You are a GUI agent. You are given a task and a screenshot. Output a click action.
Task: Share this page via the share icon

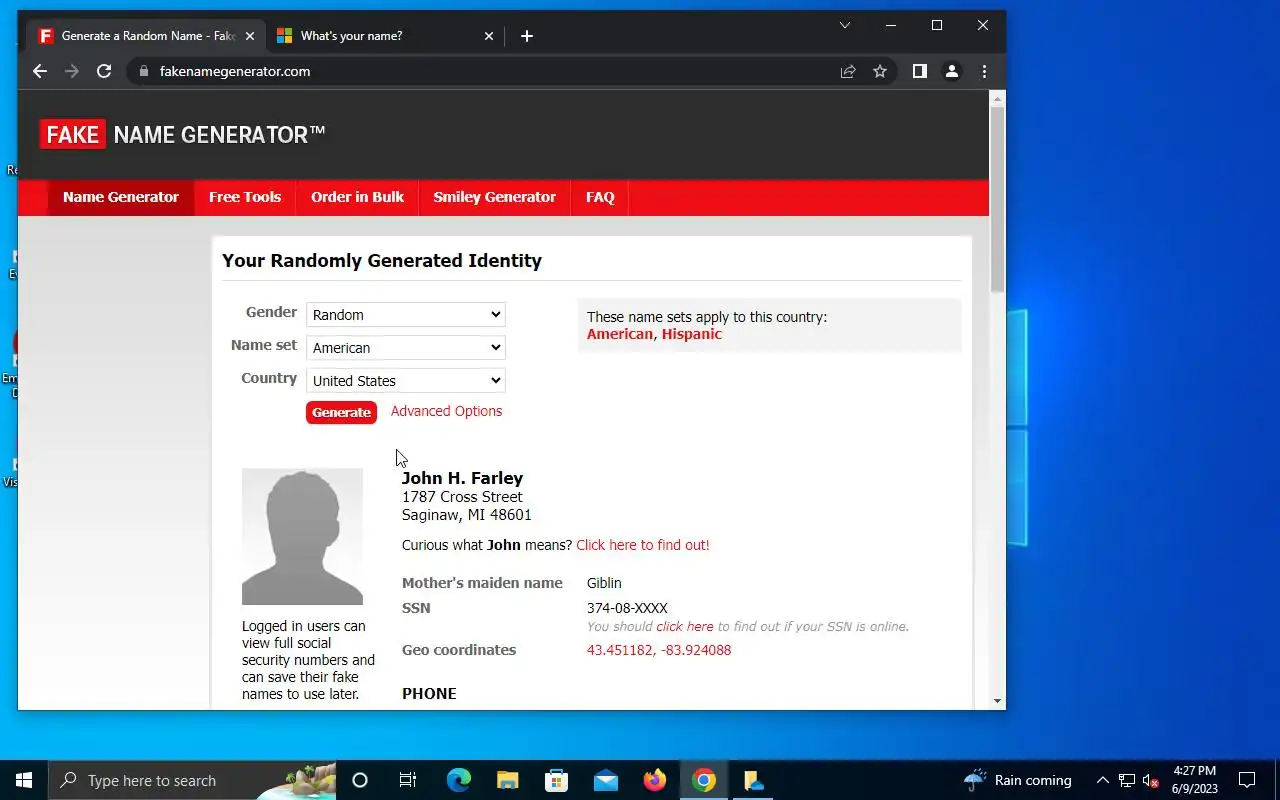[848, 71]
